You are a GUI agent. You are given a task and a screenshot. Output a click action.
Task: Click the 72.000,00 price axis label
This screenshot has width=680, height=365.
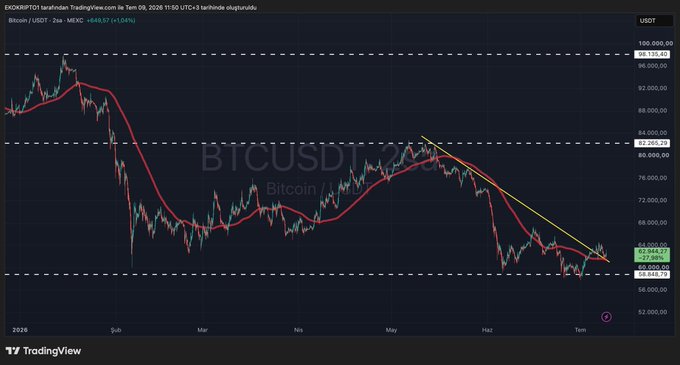(652, 200)
